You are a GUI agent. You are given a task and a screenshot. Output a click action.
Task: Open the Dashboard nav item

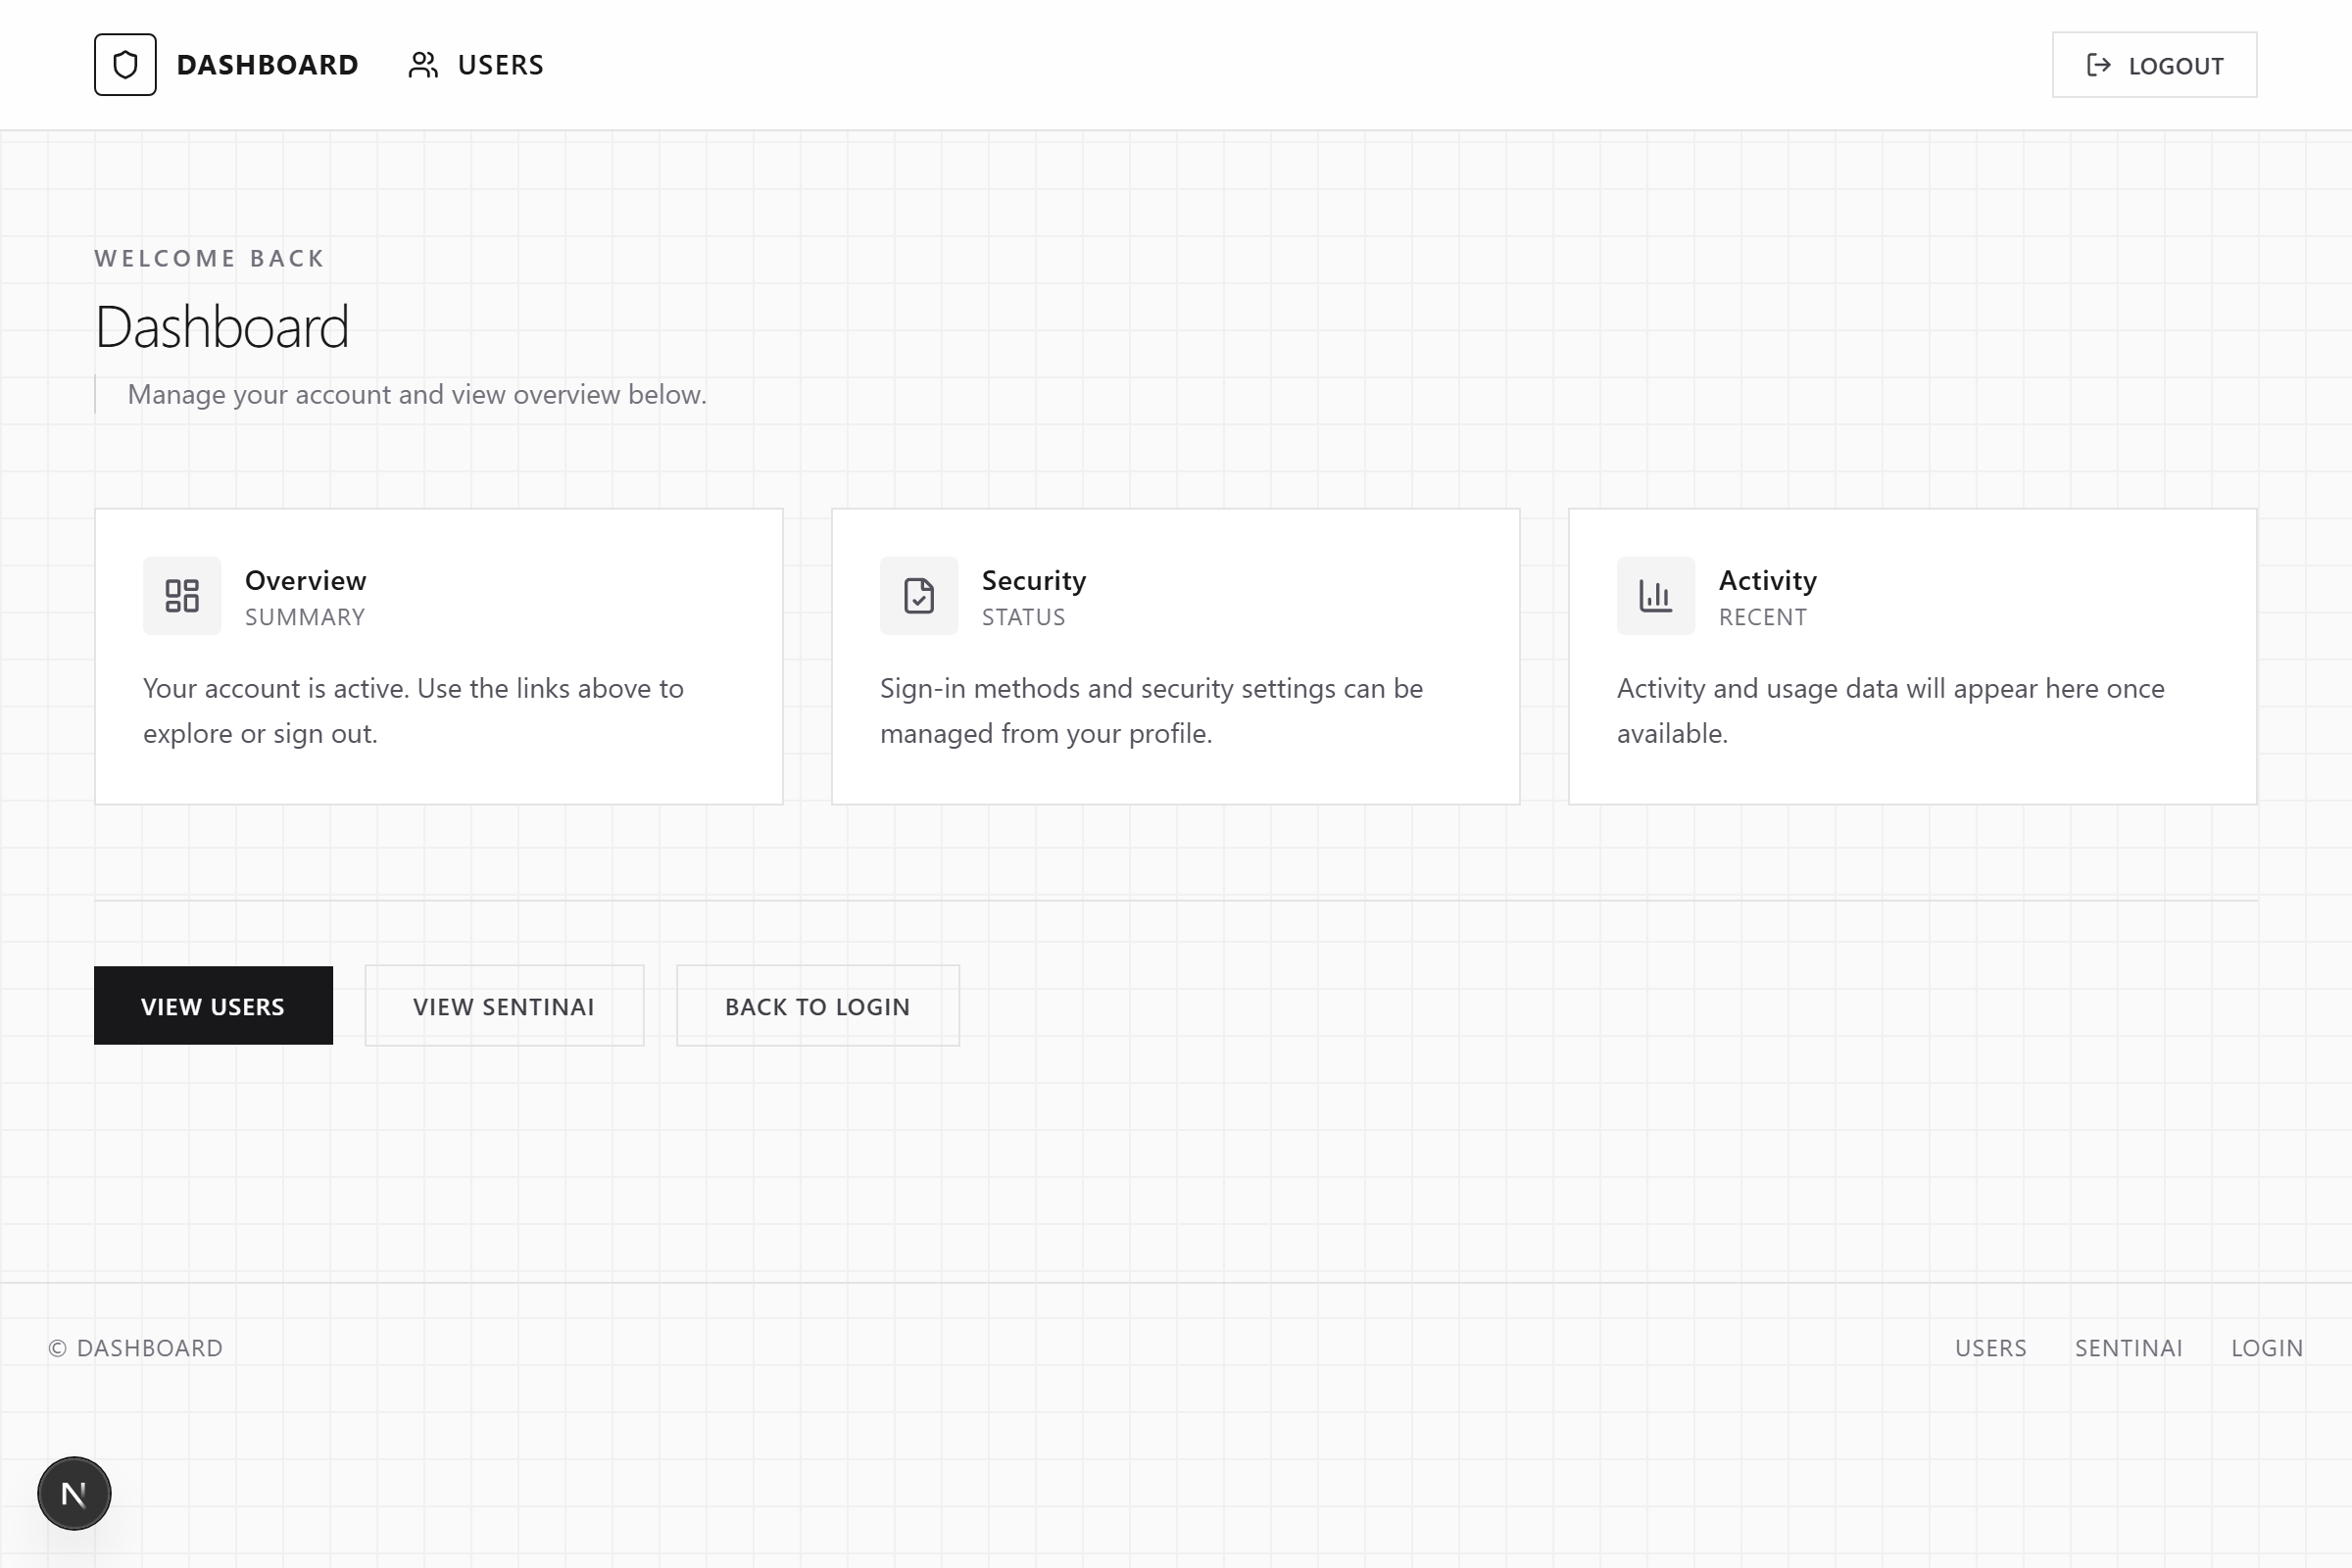point(267,65)
